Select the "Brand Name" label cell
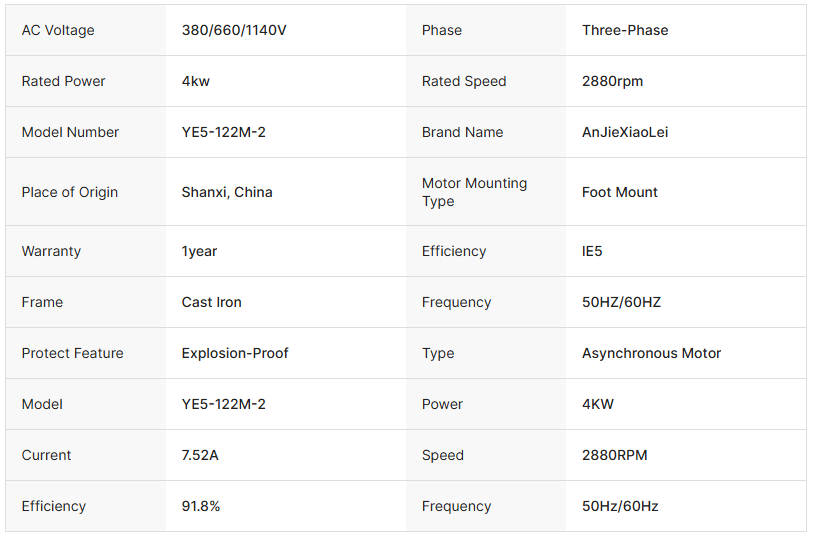This screenshot has height=542, width=814. pyautogui.click(x=462, y=132)
